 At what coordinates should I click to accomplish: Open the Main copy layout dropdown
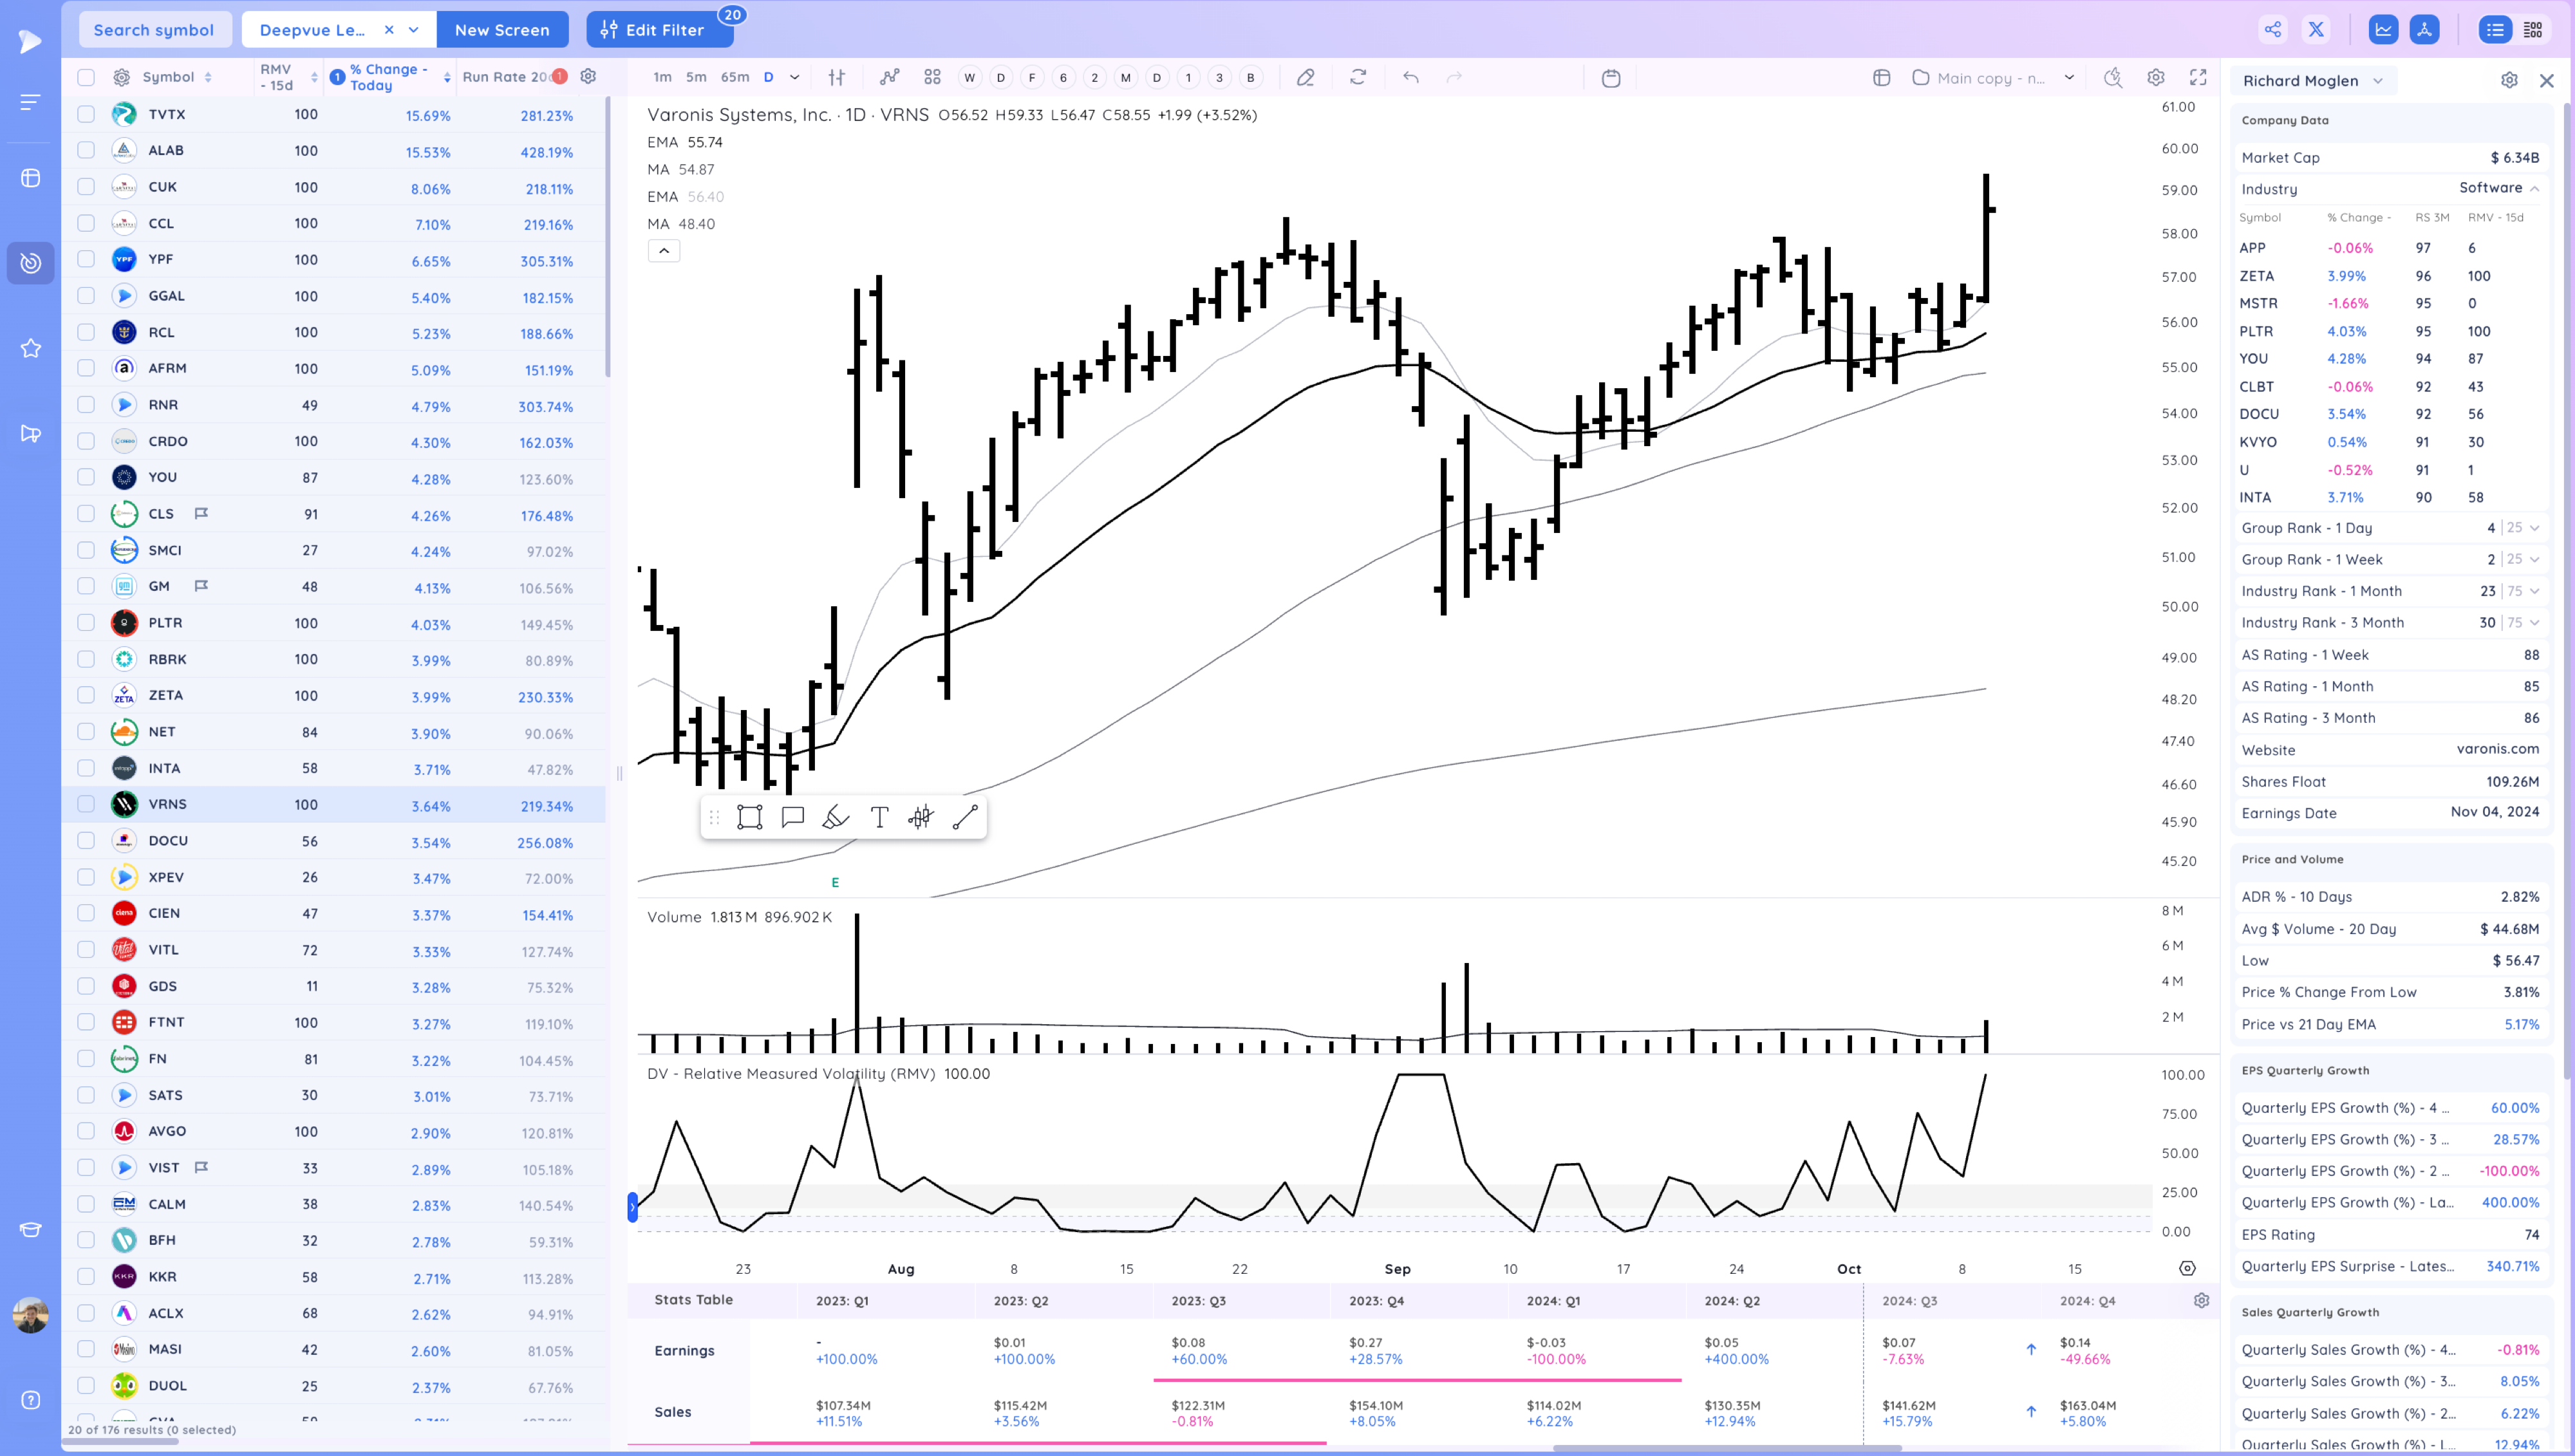click(x=2069, y=77)
